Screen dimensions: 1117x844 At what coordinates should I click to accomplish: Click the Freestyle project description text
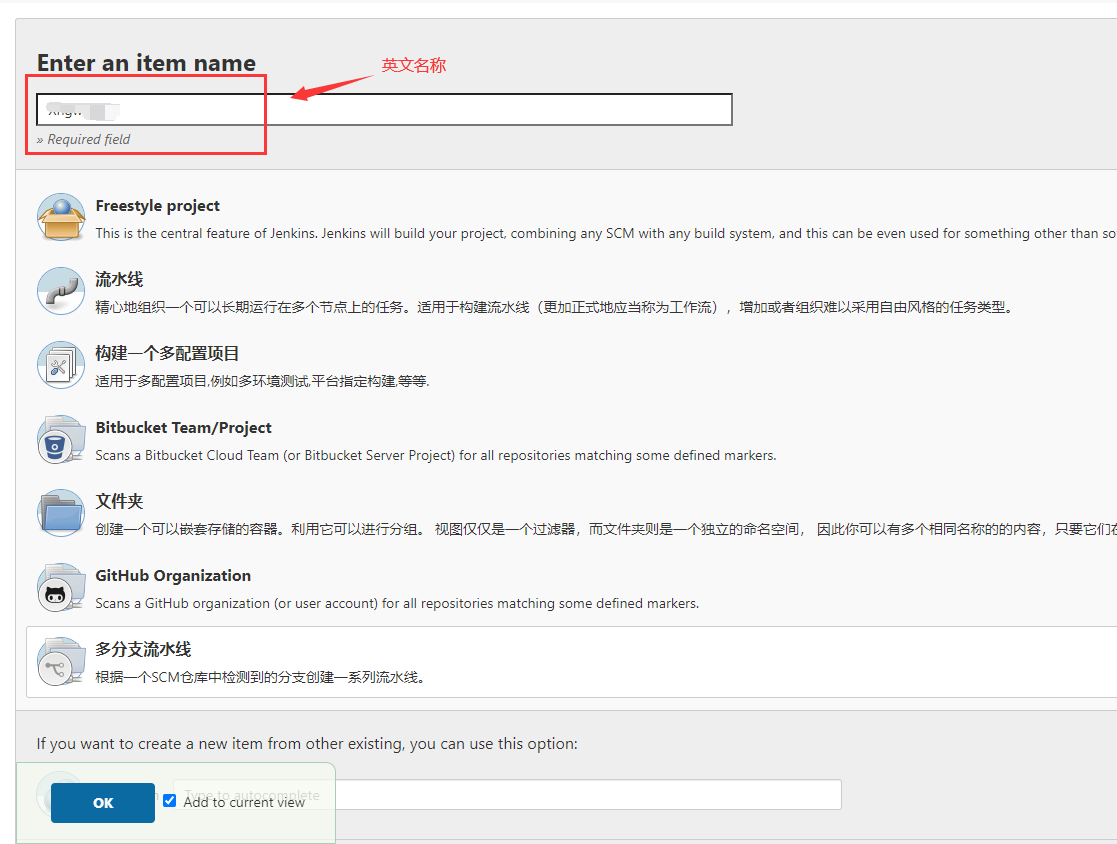[x=606, y=234]
